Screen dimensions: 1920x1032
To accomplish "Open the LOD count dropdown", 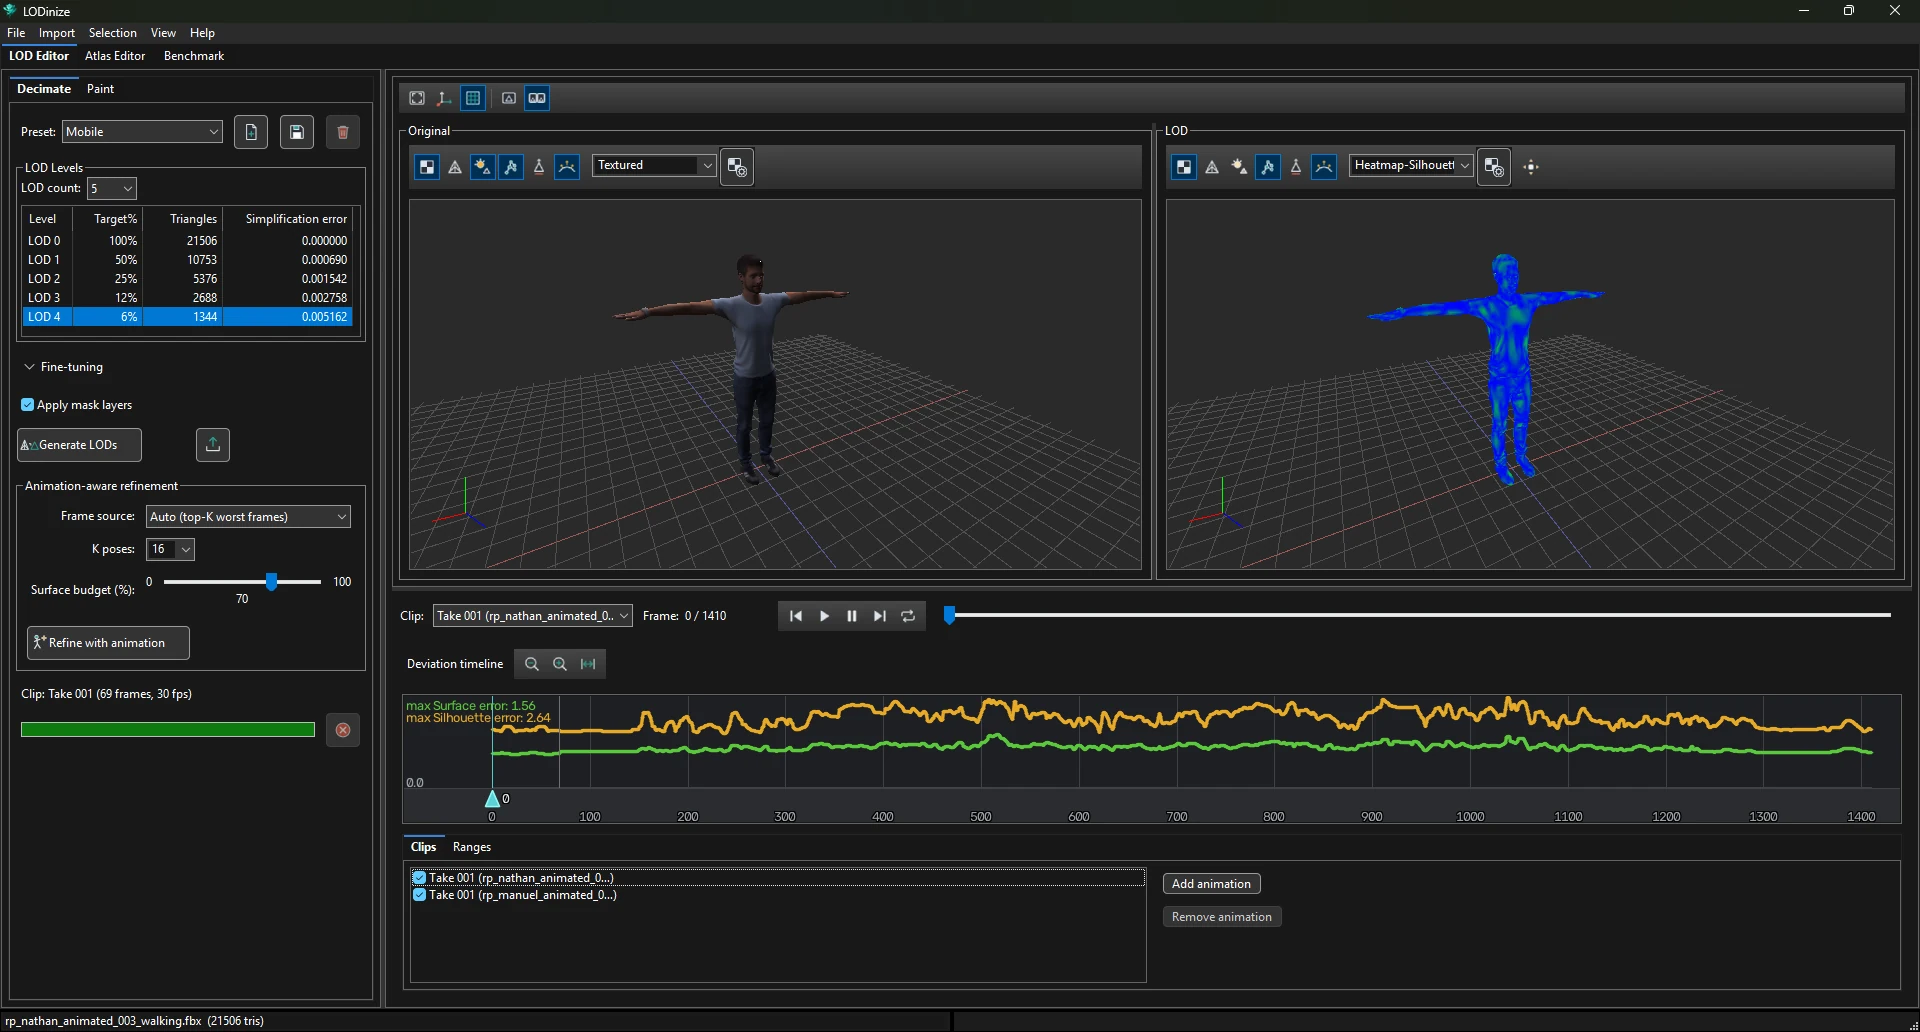I will 112,188.
